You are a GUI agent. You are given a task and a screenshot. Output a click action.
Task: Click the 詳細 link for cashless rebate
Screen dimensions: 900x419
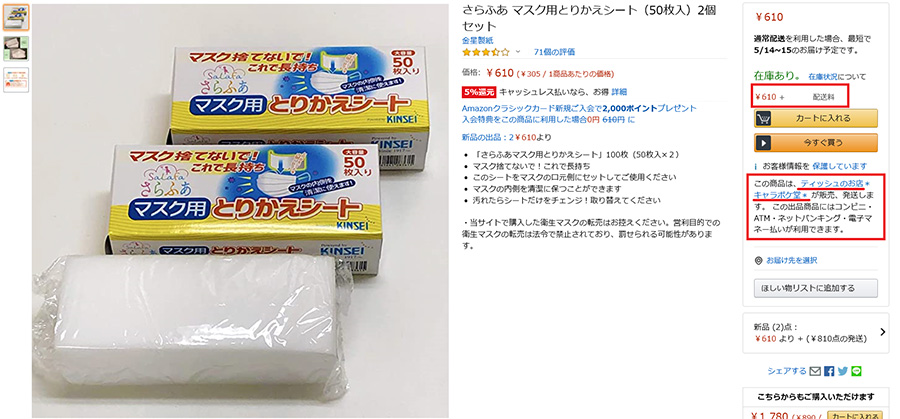619,91
